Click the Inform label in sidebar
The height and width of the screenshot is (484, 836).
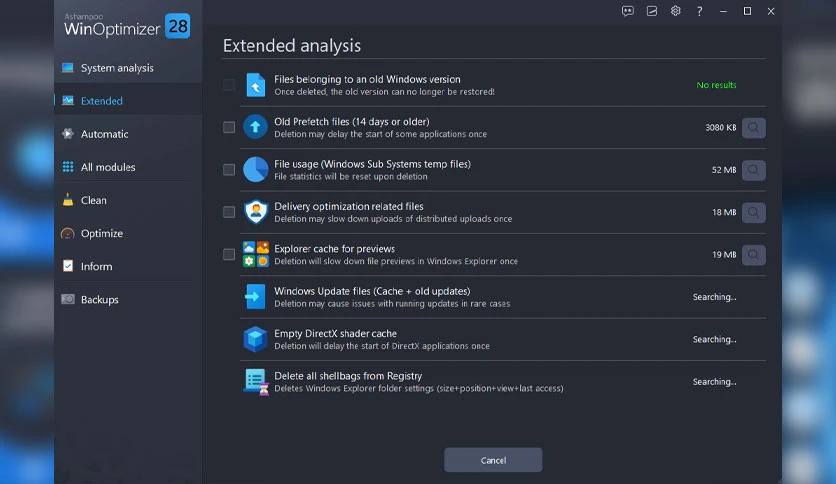tap(97, 267)
